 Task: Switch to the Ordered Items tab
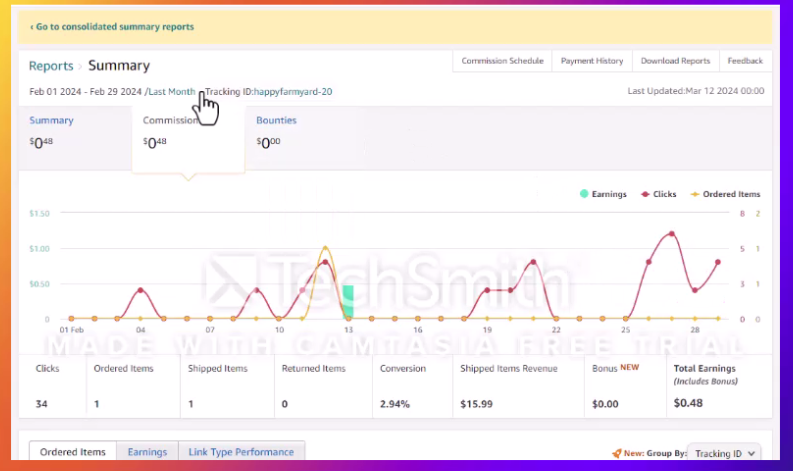coord(73,452)
